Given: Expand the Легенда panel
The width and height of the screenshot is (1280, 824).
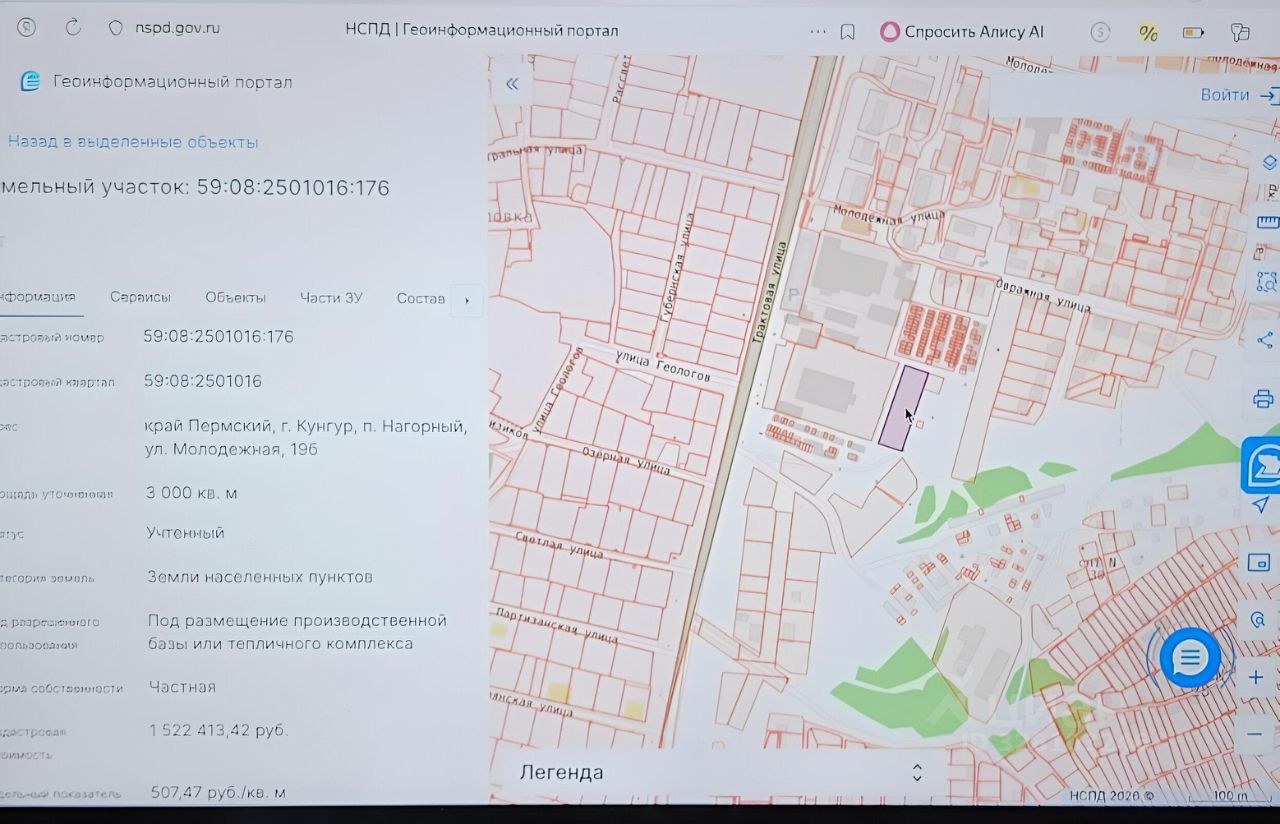Looking at the screenshot, I should coord(917,772).
